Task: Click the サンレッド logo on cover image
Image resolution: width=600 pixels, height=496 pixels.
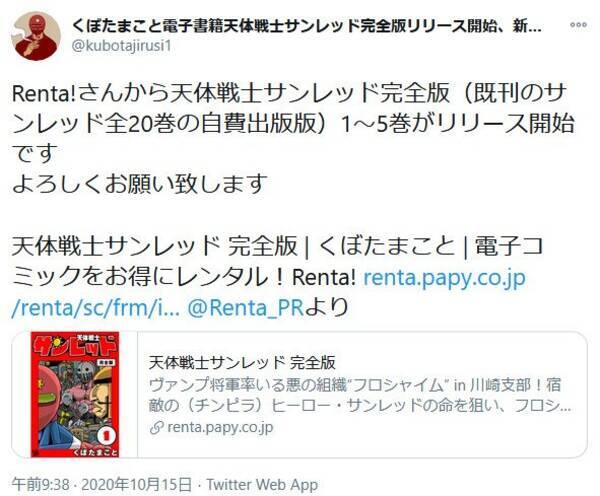Action: point(75,346)
